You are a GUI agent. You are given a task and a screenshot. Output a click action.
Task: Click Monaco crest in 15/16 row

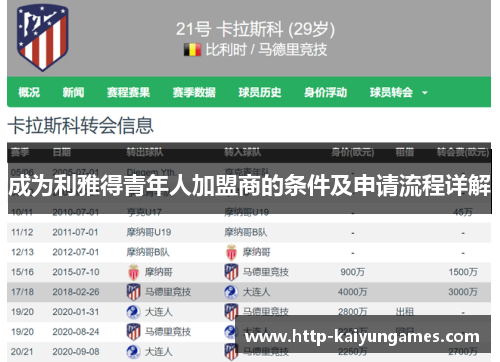(133, 272)
